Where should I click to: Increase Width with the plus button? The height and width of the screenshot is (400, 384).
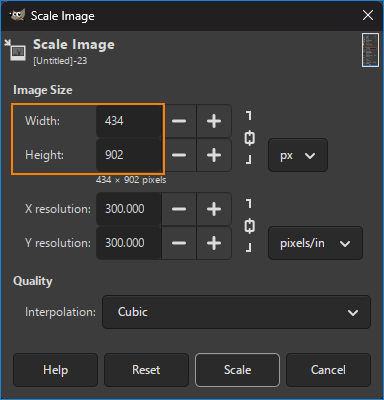pos(214,121)
